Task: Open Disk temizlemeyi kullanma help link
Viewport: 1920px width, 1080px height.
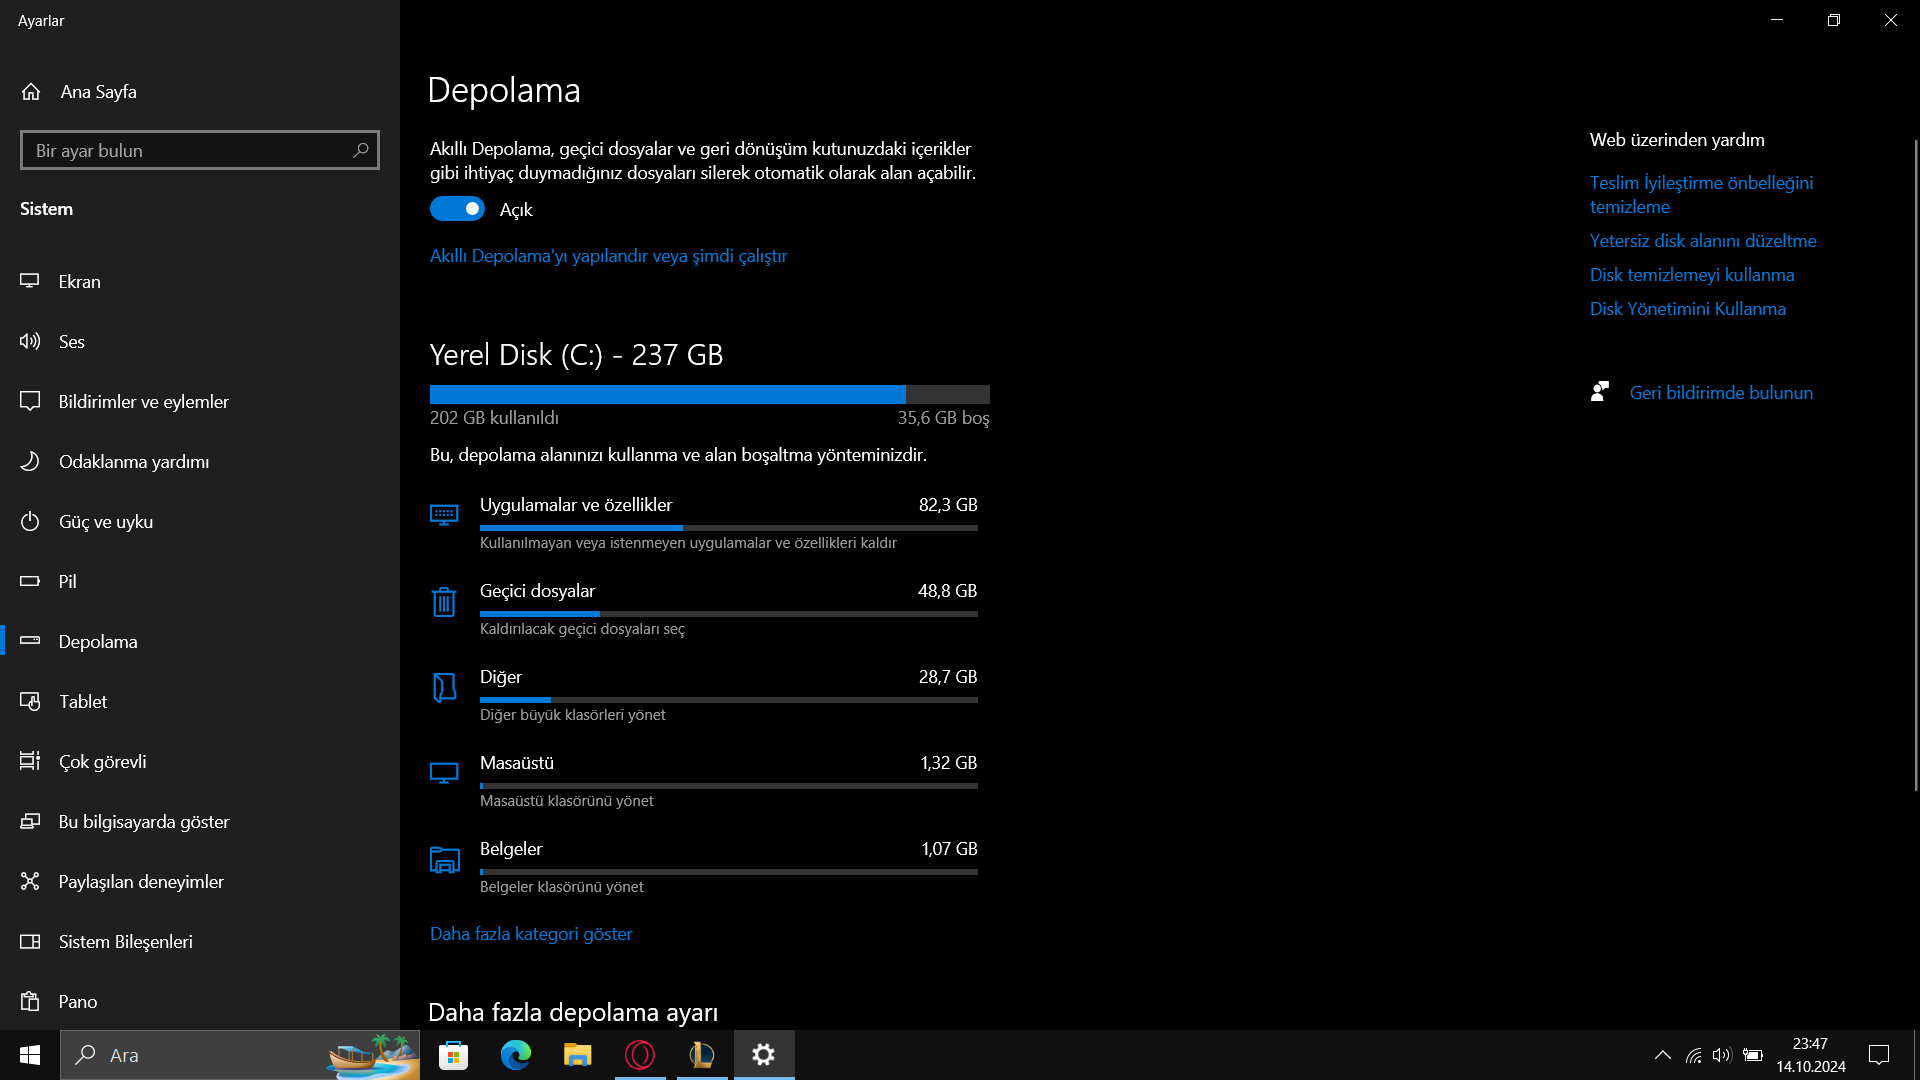Action: point(1691,275)
